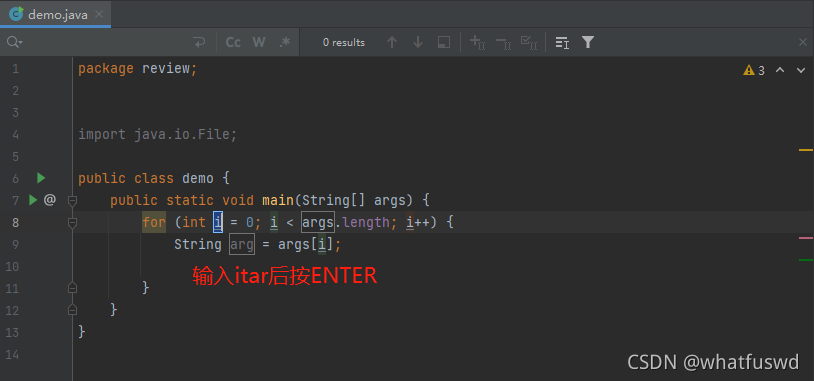Image resolution: width=814 pixels, height=381 pixels.
Task: Click 'args' before .length
Action: (x=318, y=223)
